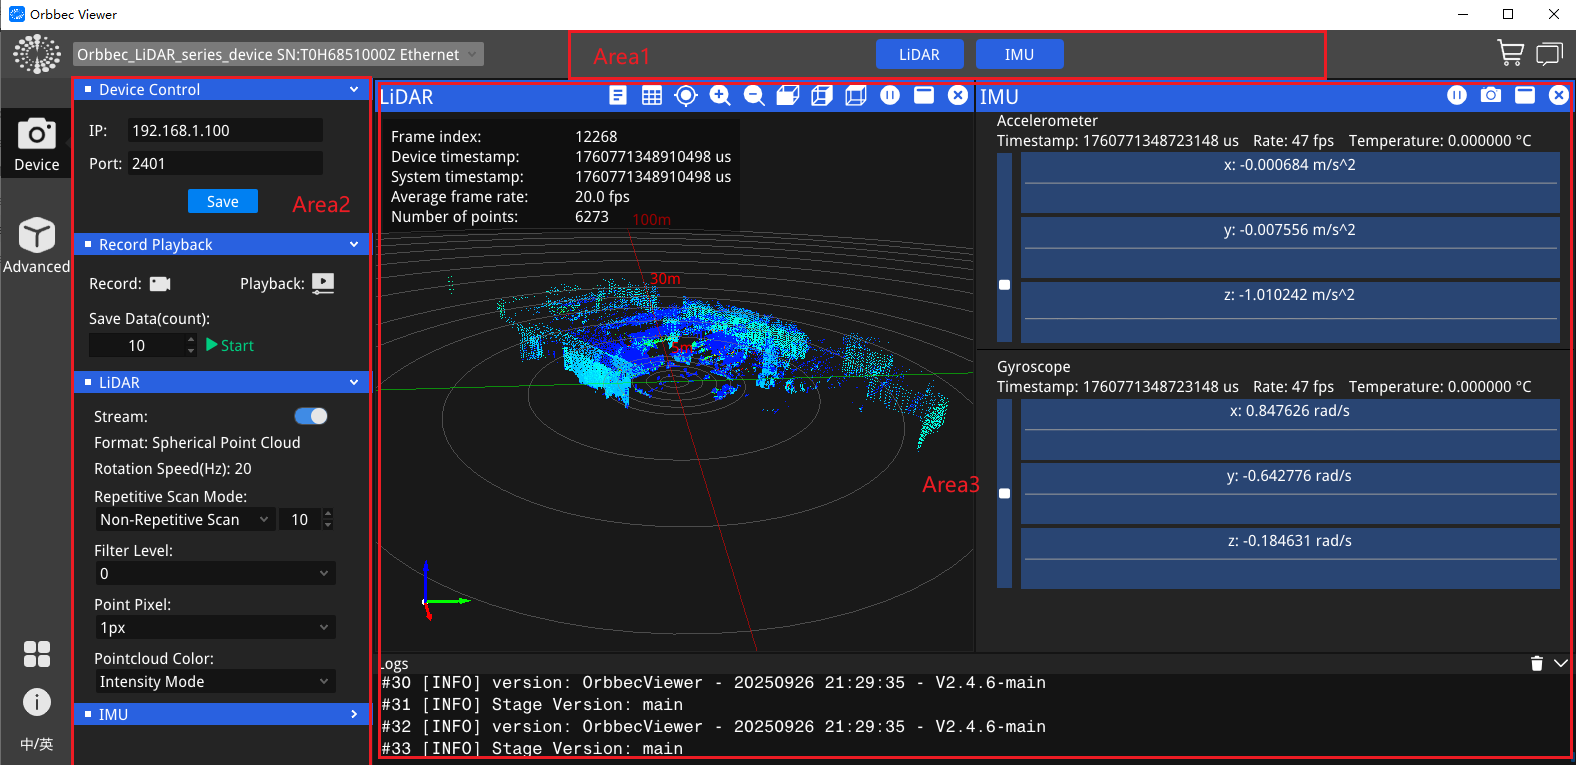Viewport: 1576px width, 765px height.
Task: Switch language with 中/英 button
Action: click(x=37, y=744)
